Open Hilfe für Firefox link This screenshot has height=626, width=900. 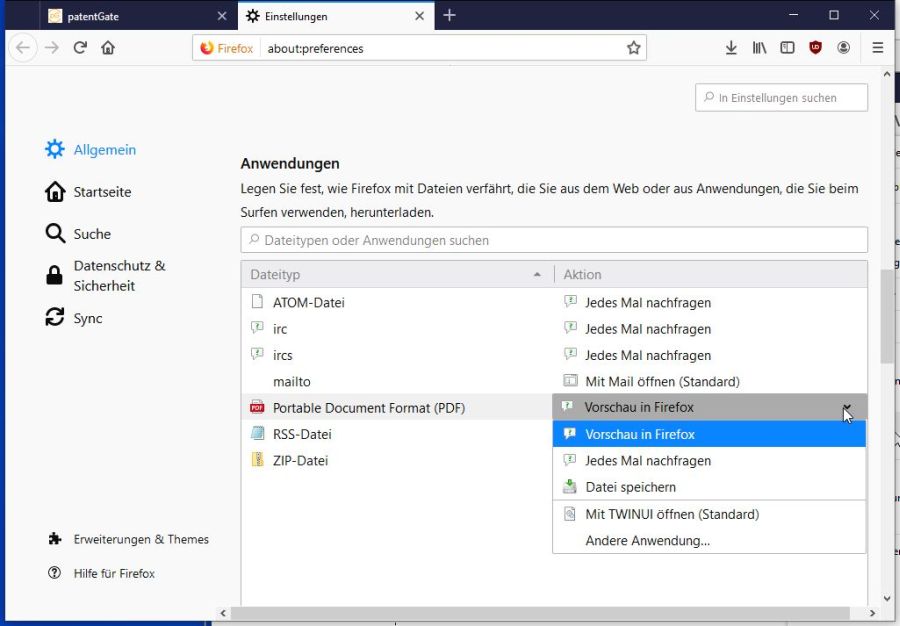coord(102,573)
